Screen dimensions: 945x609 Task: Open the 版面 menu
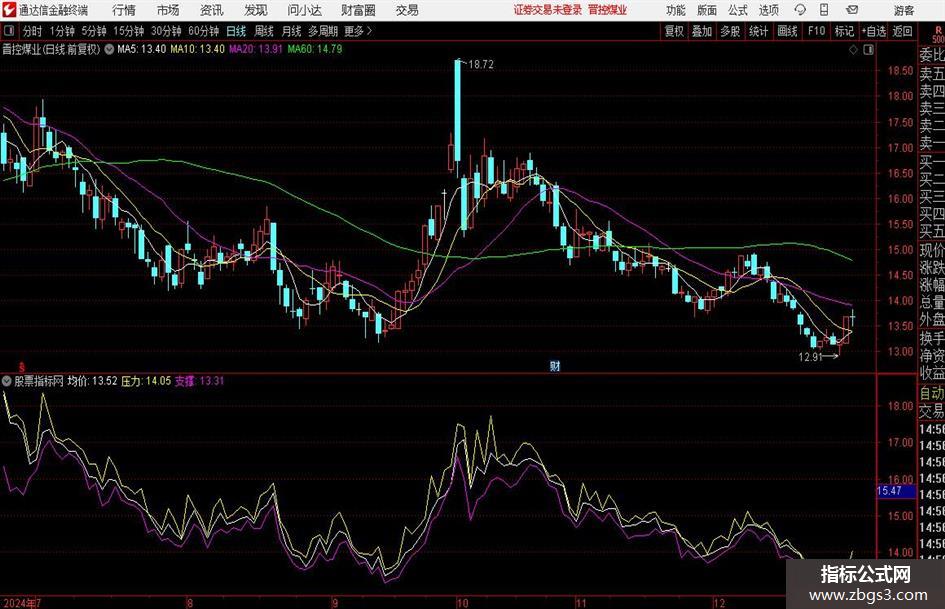pos(706,10)
